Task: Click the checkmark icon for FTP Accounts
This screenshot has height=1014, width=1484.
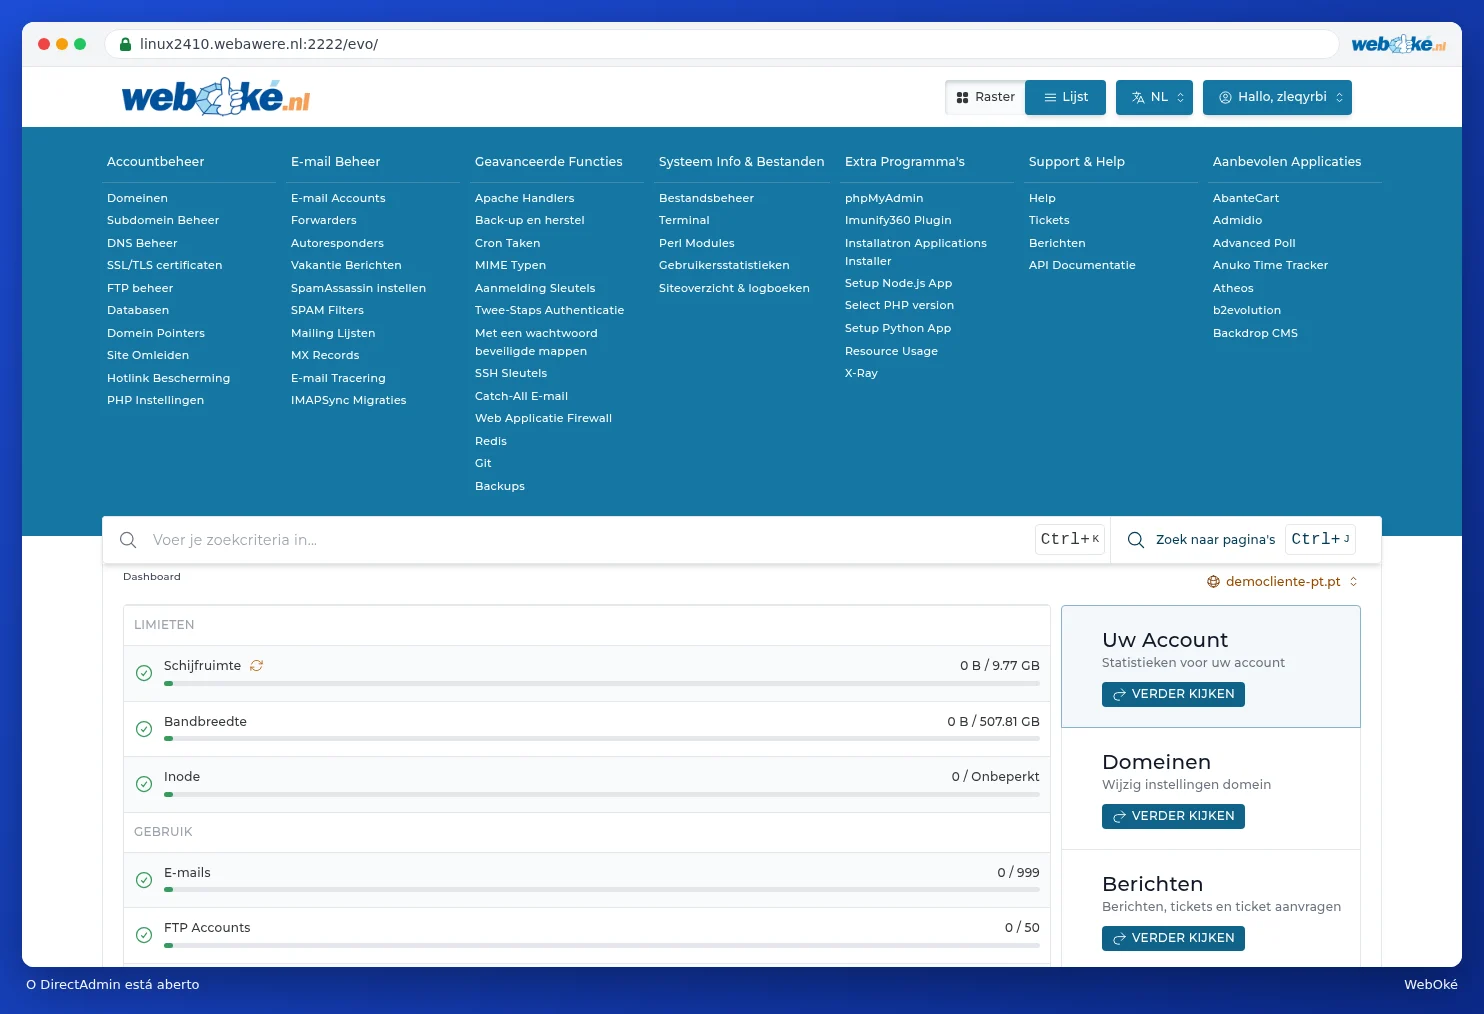Action: point(144,935)
